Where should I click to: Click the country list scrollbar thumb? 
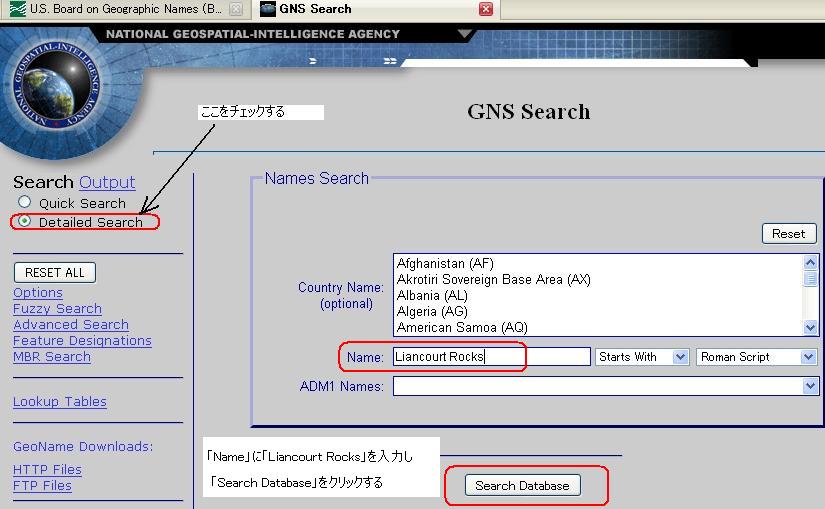pos(810,277)
